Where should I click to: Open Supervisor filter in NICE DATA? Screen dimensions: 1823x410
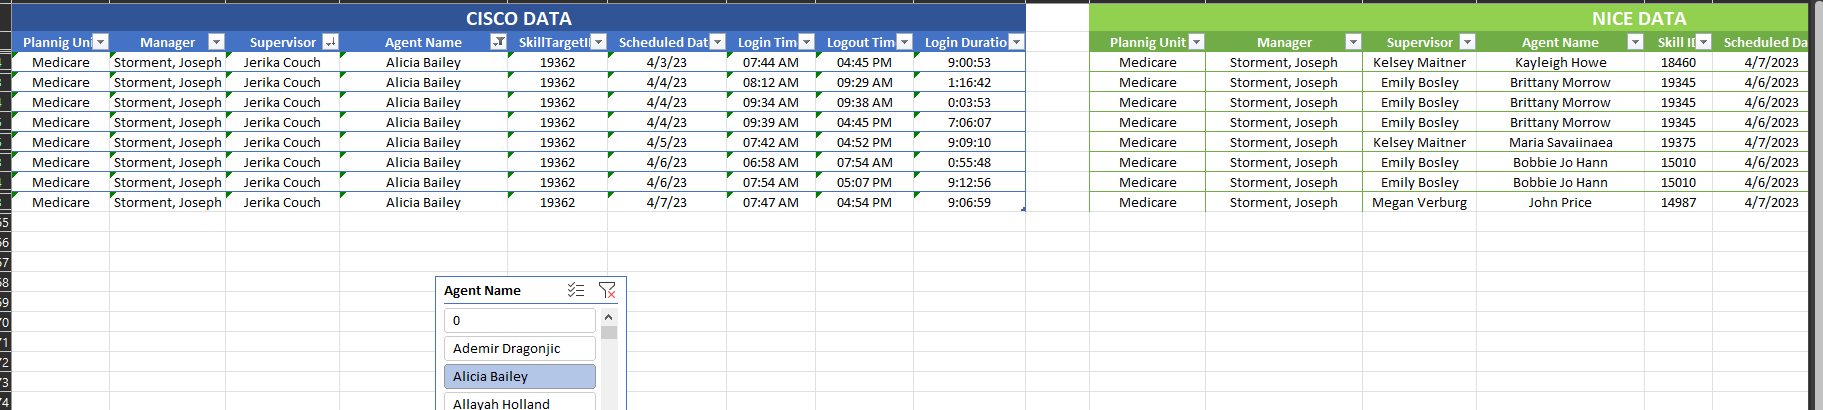pos(1467,42)
